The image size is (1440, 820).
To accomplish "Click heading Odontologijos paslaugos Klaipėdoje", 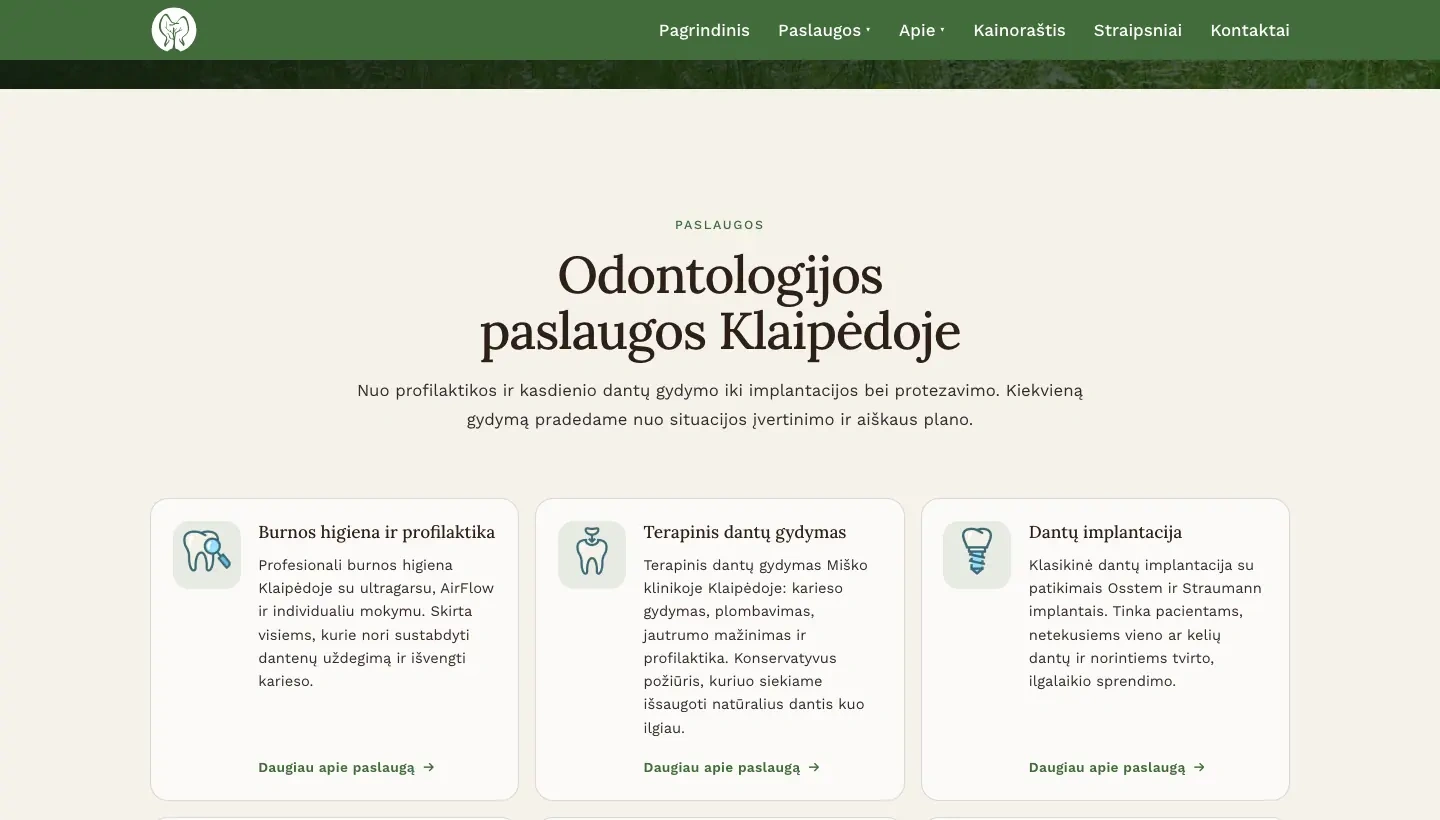I will 720,304.
